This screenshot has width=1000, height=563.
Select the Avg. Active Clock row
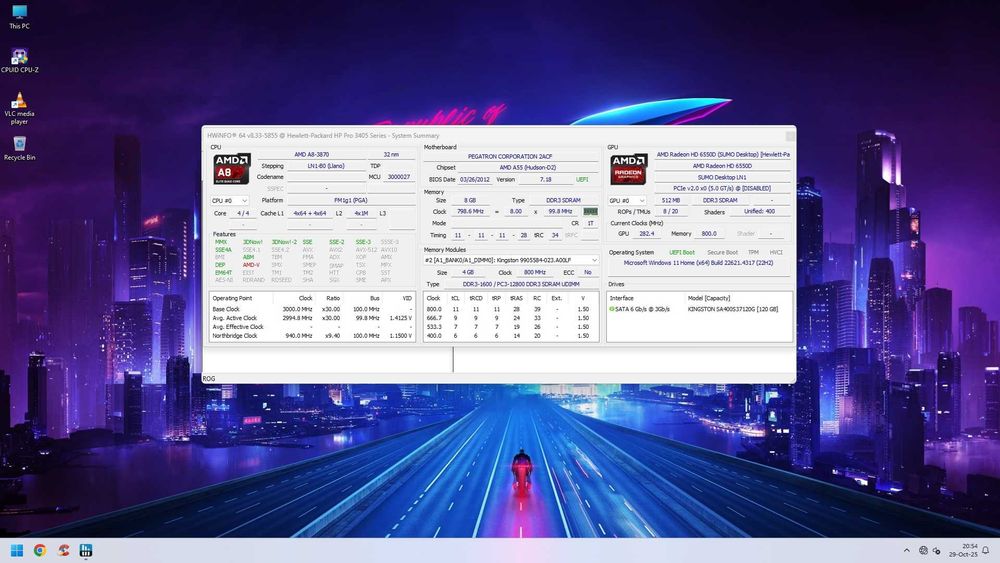pos(312,318)
